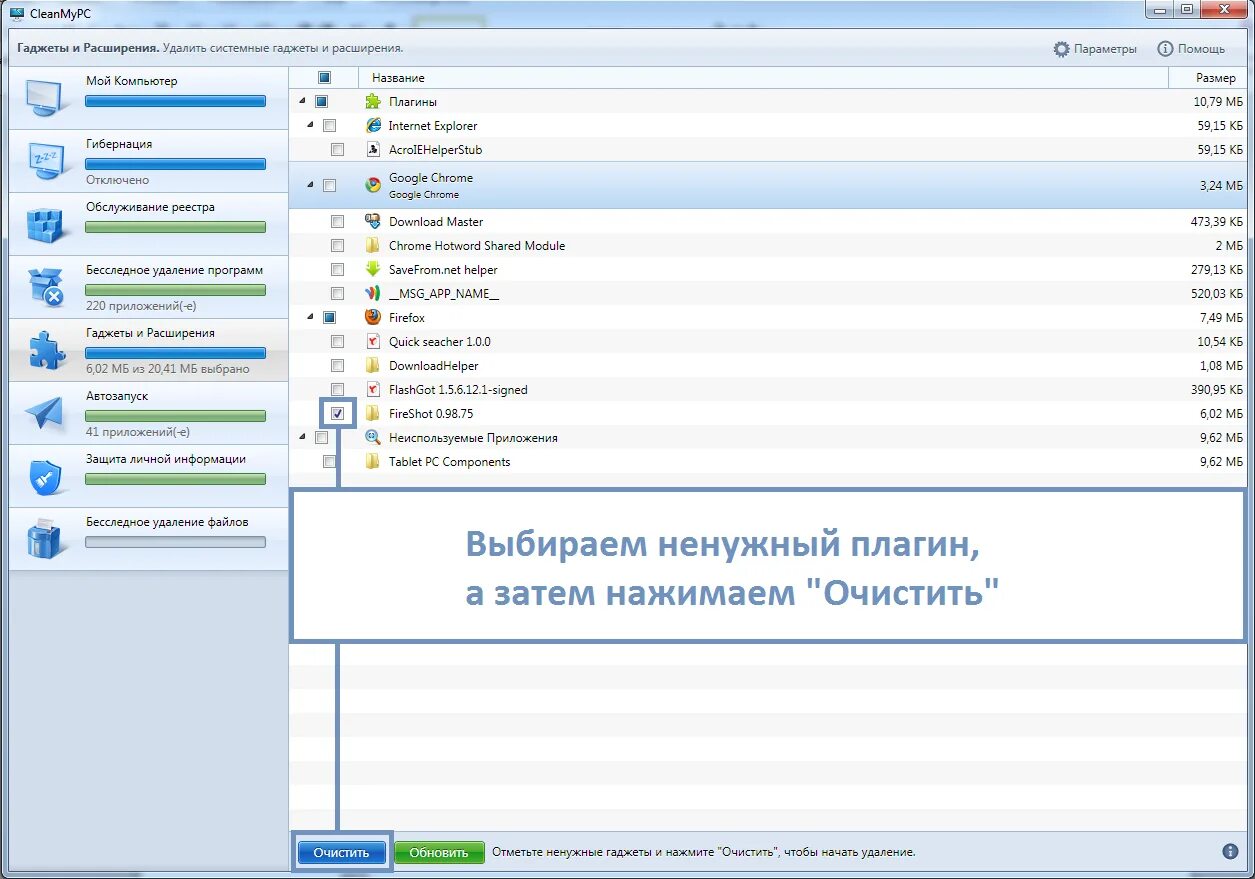Click the AcroIEHelperStub icon
Screen dimensions: 1255x879
373,149
